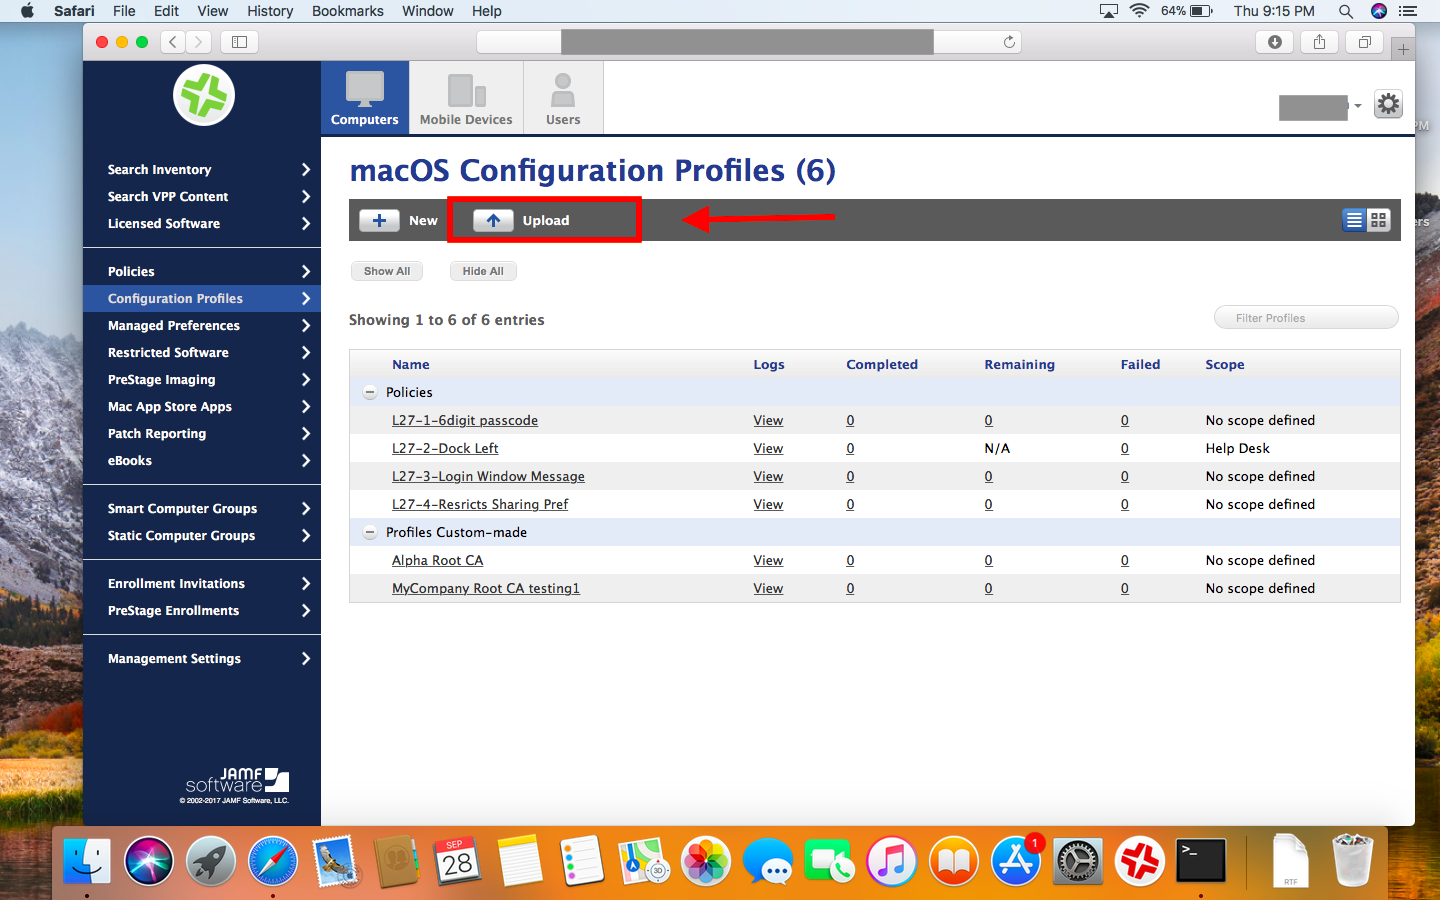Switch to Mobile Devices tab
This screenshot has height=900, width=1440.
tap(466, 97)
